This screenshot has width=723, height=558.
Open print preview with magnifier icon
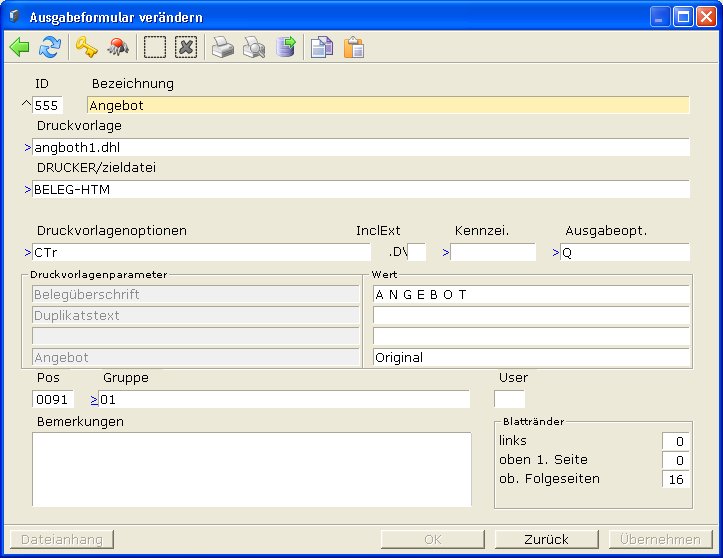tap(255, 47)
